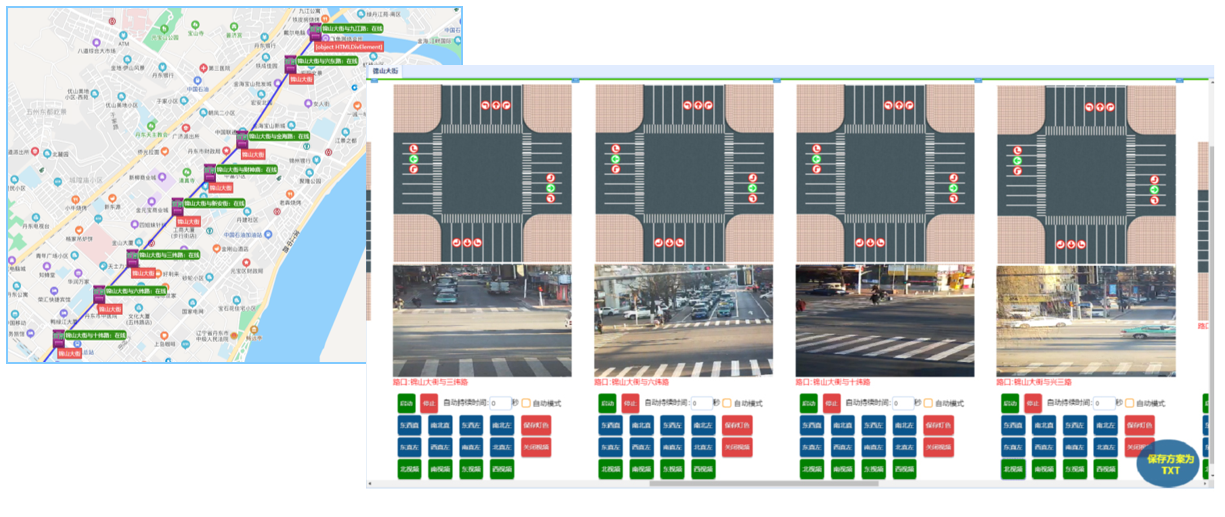This screenshot has width=1225, height=517.
Task: Click 关闭视频 button under 锦山大街与三纬路
Action: click(x=535, y=447)
